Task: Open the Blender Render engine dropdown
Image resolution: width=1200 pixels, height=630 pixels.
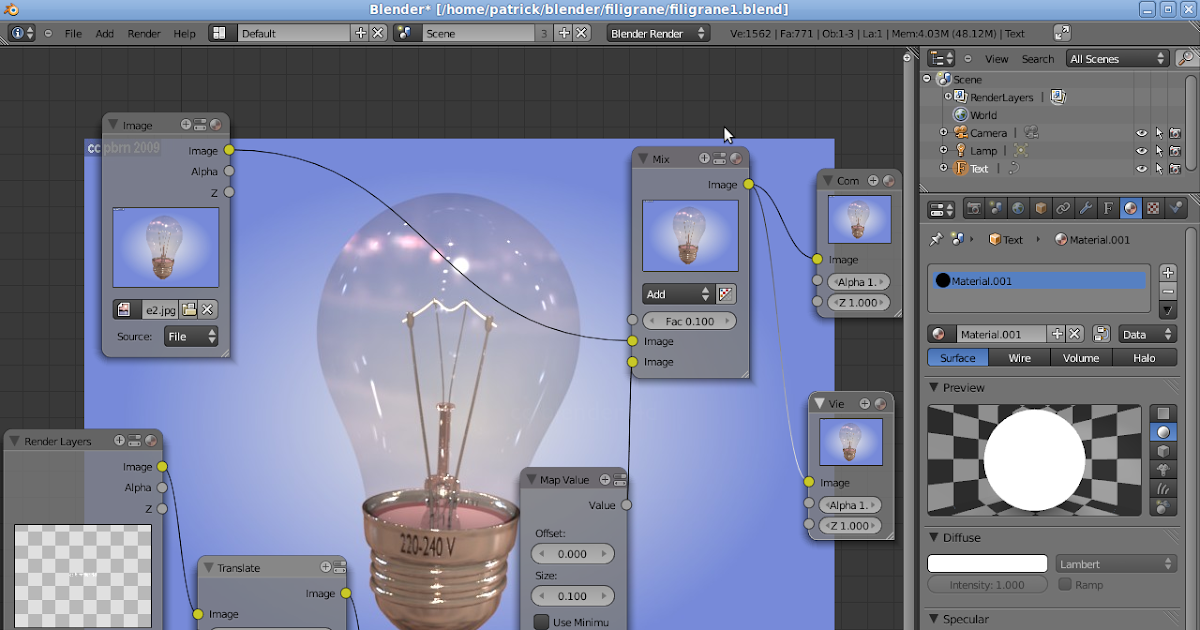Action: pyautogui.click(x=659, y=33)
